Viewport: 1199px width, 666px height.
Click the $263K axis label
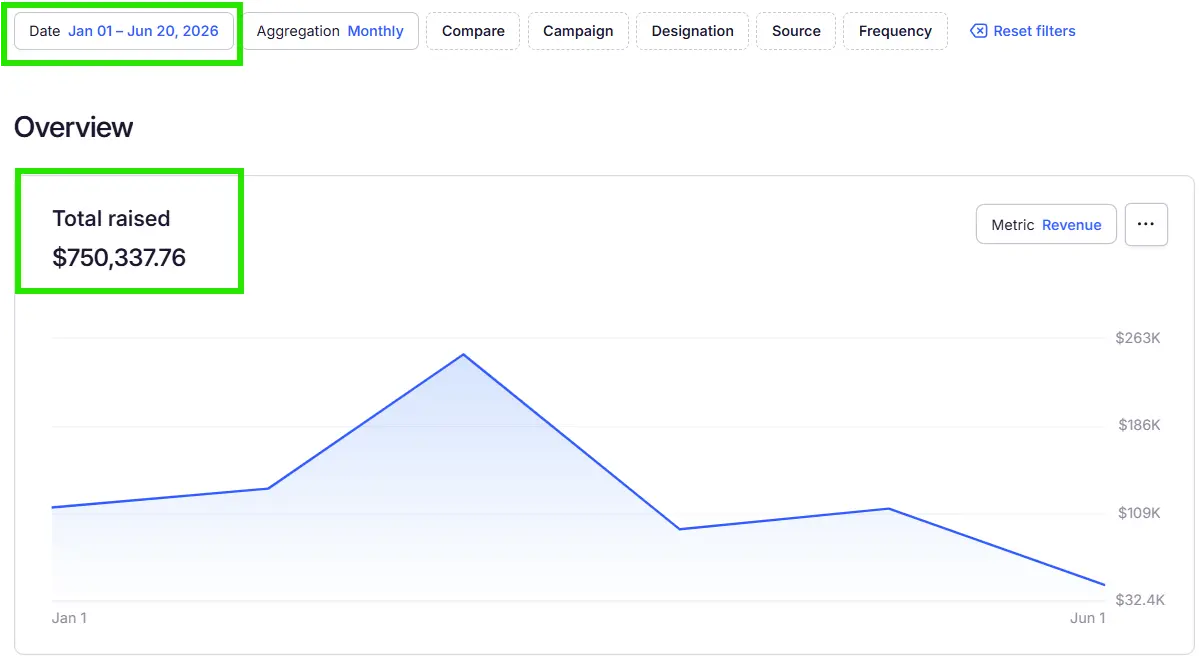[x=1137, y=338]
